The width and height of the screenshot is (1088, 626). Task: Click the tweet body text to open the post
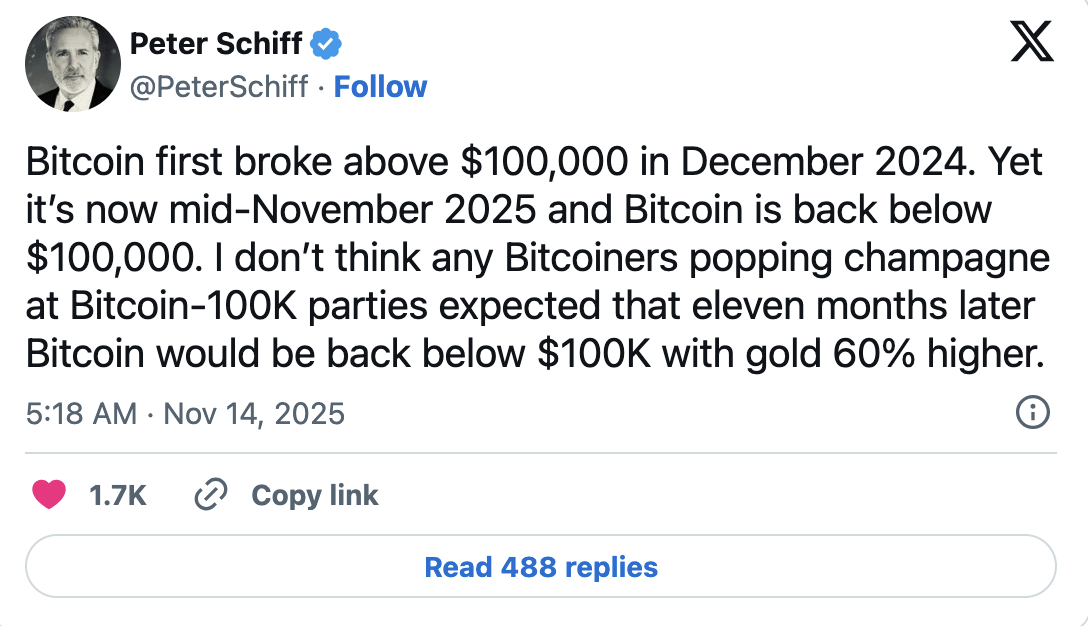click(x=540, y=257)
